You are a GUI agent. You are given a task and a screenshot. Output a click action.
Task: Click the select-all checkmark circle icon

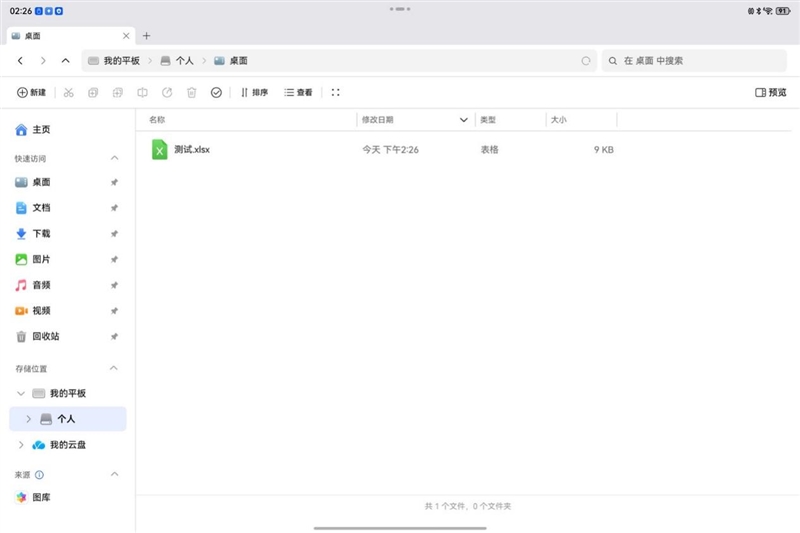point(216,92)
